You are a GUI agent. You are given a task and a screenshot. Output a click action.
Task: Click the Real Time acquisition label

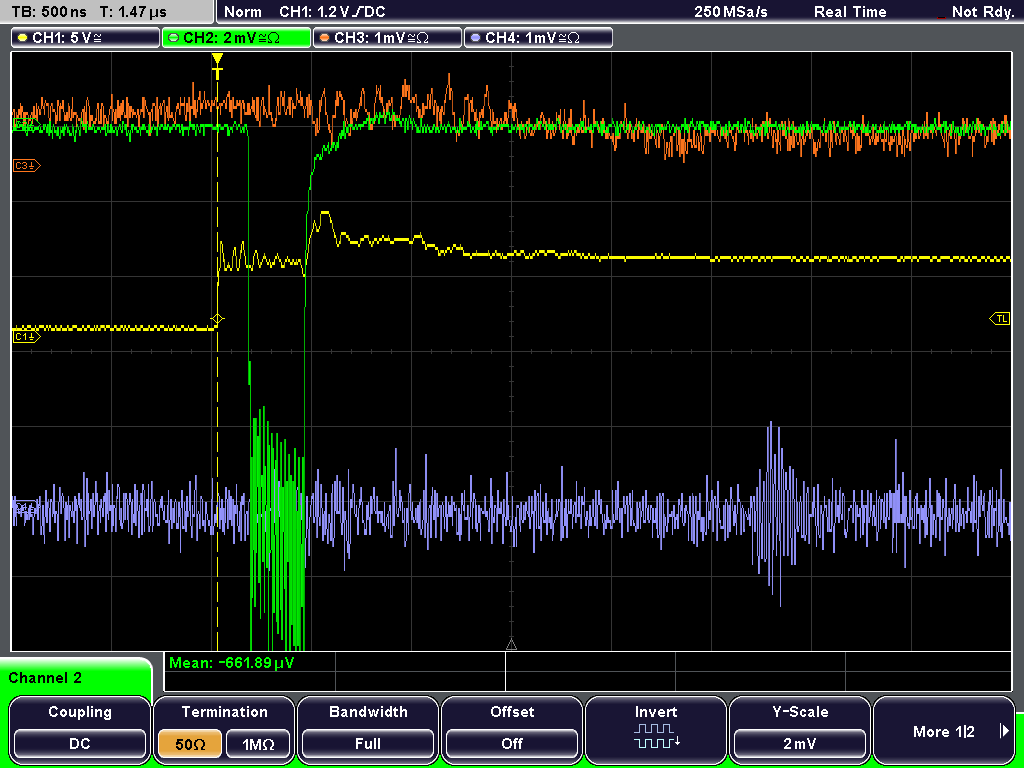click(x=850, y=12)
